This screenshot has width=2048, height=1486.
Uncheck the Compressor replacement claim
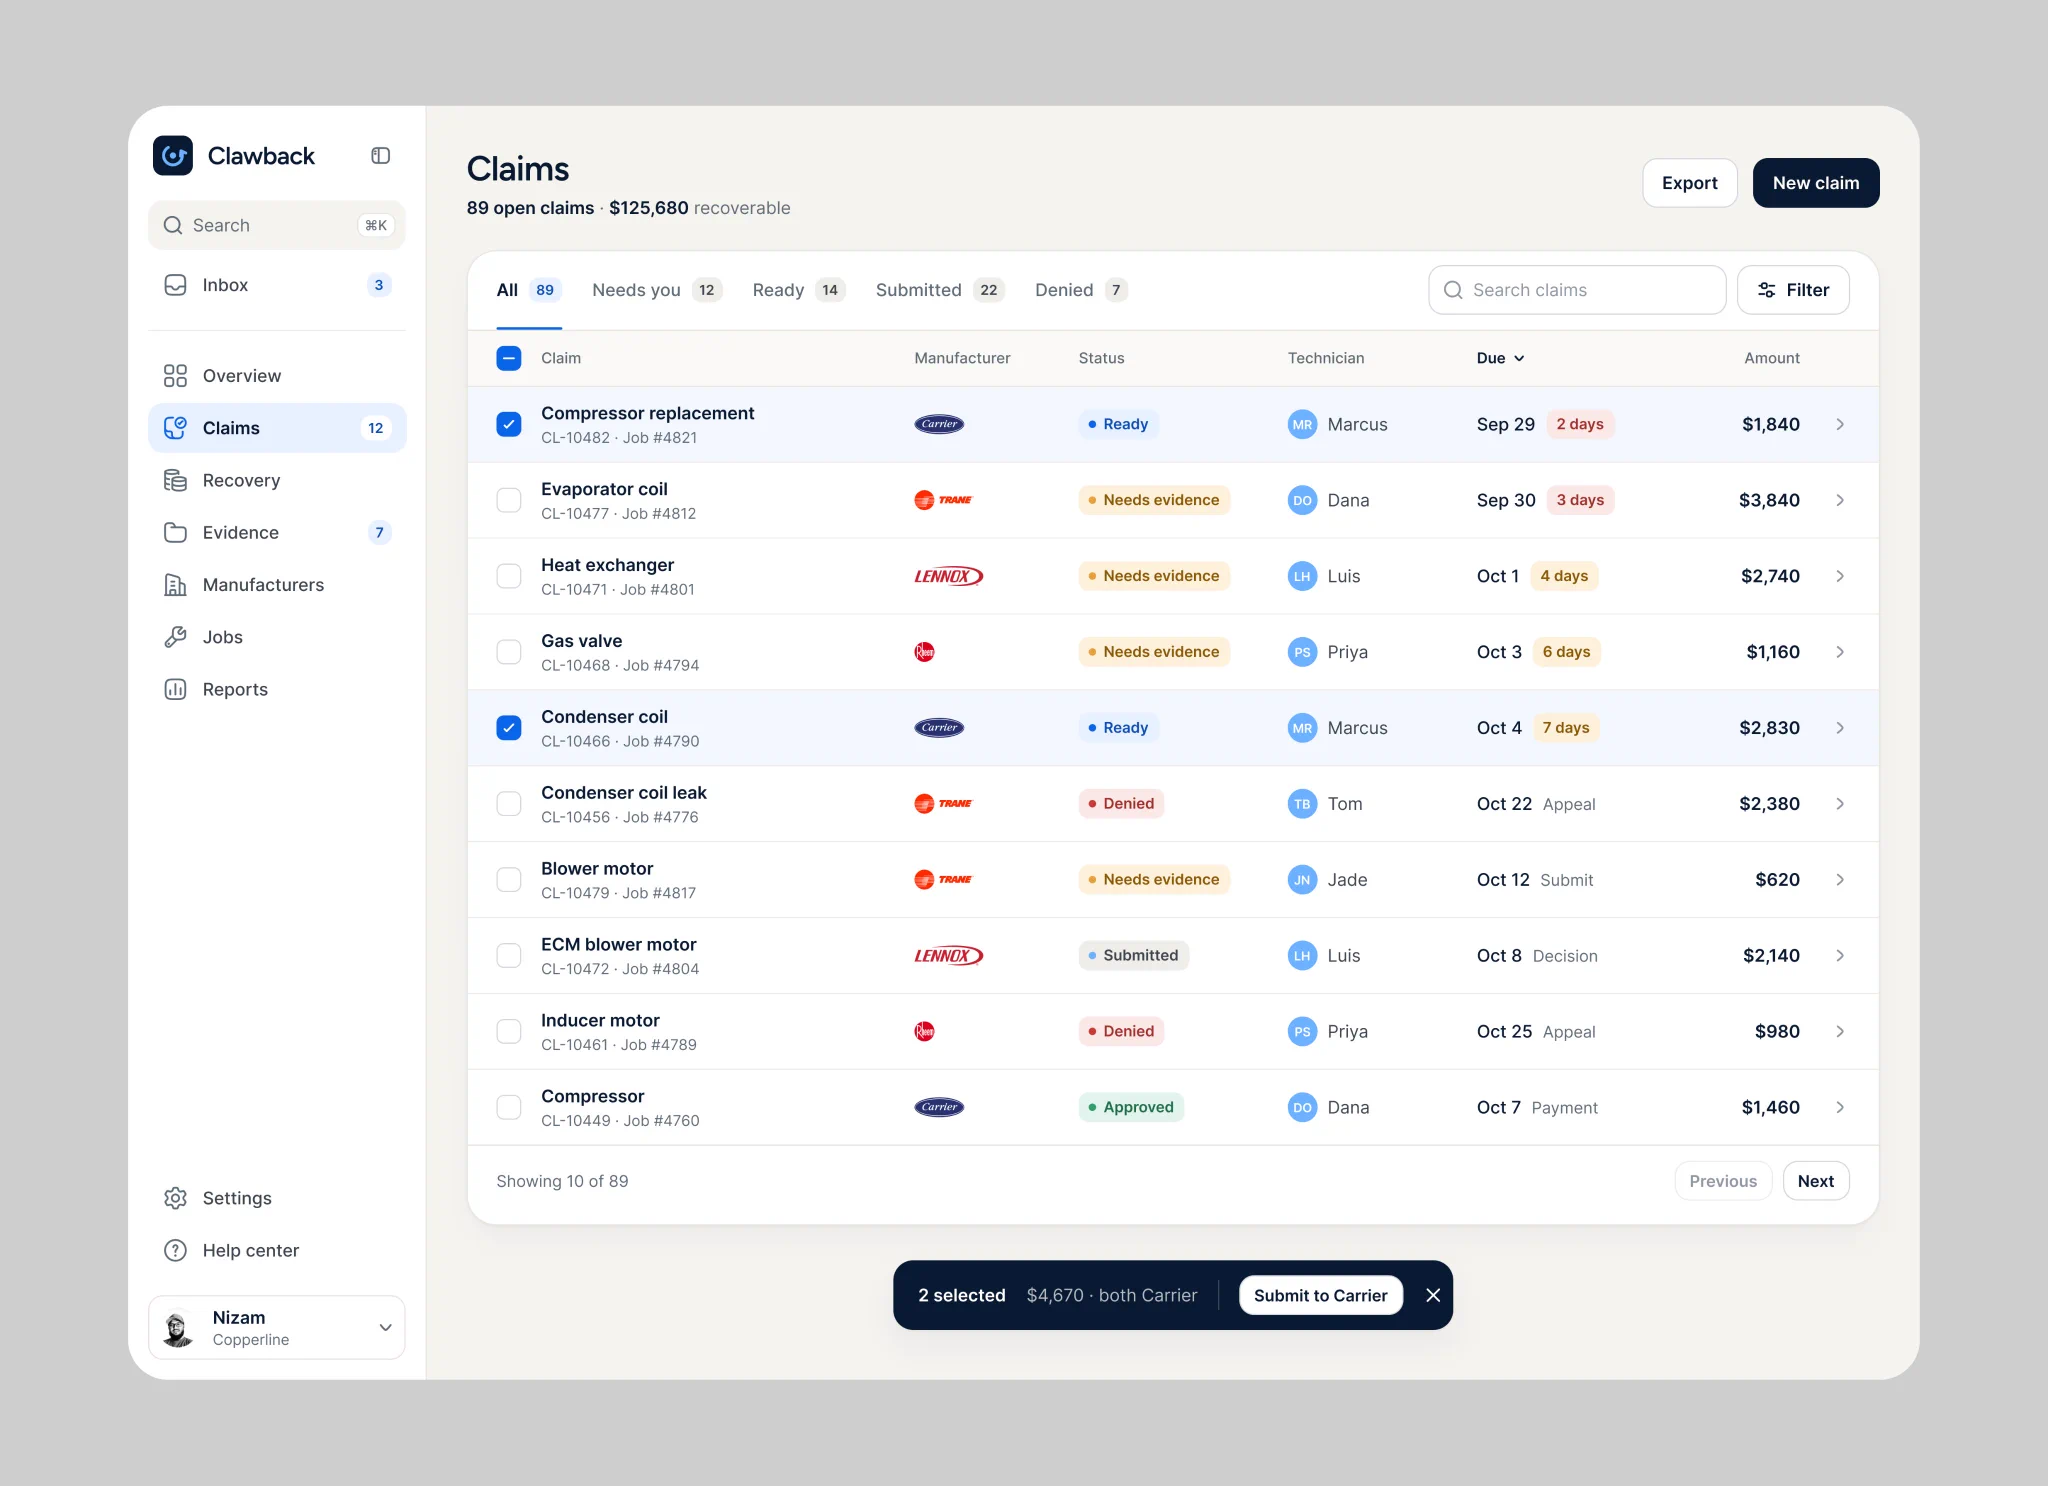point(509,424)
